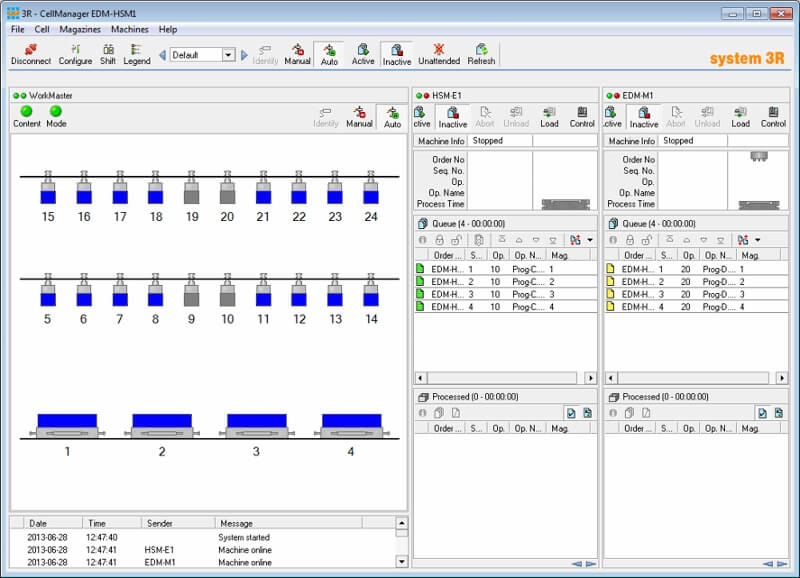Click HSM-E1 queue Order column header
800x578 pixels.
point(447,255)
